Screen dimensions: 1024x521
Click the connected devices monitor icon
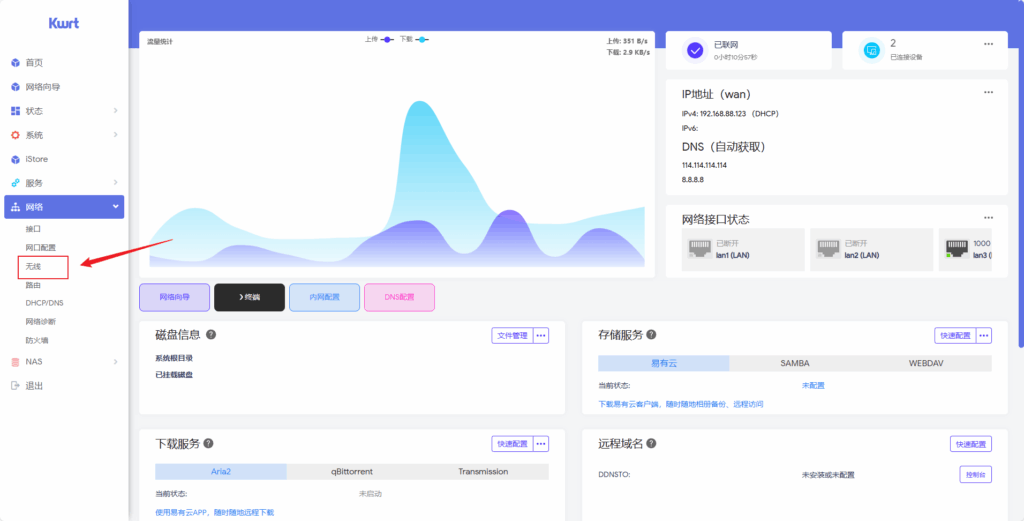point(870,49)
